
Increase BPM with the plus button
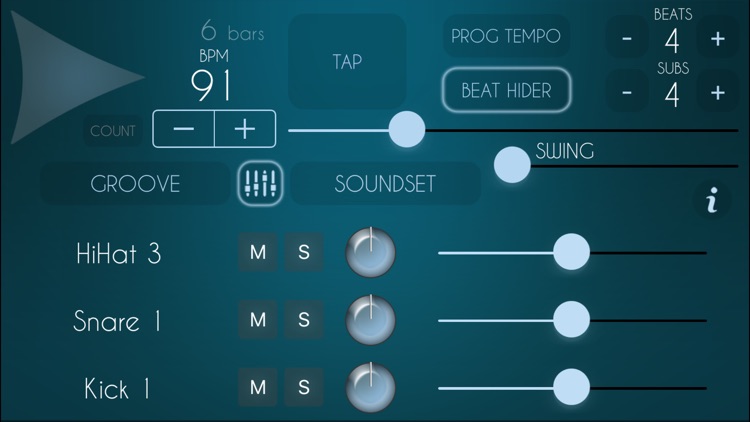pyautogui.click(x=245, y=129)
